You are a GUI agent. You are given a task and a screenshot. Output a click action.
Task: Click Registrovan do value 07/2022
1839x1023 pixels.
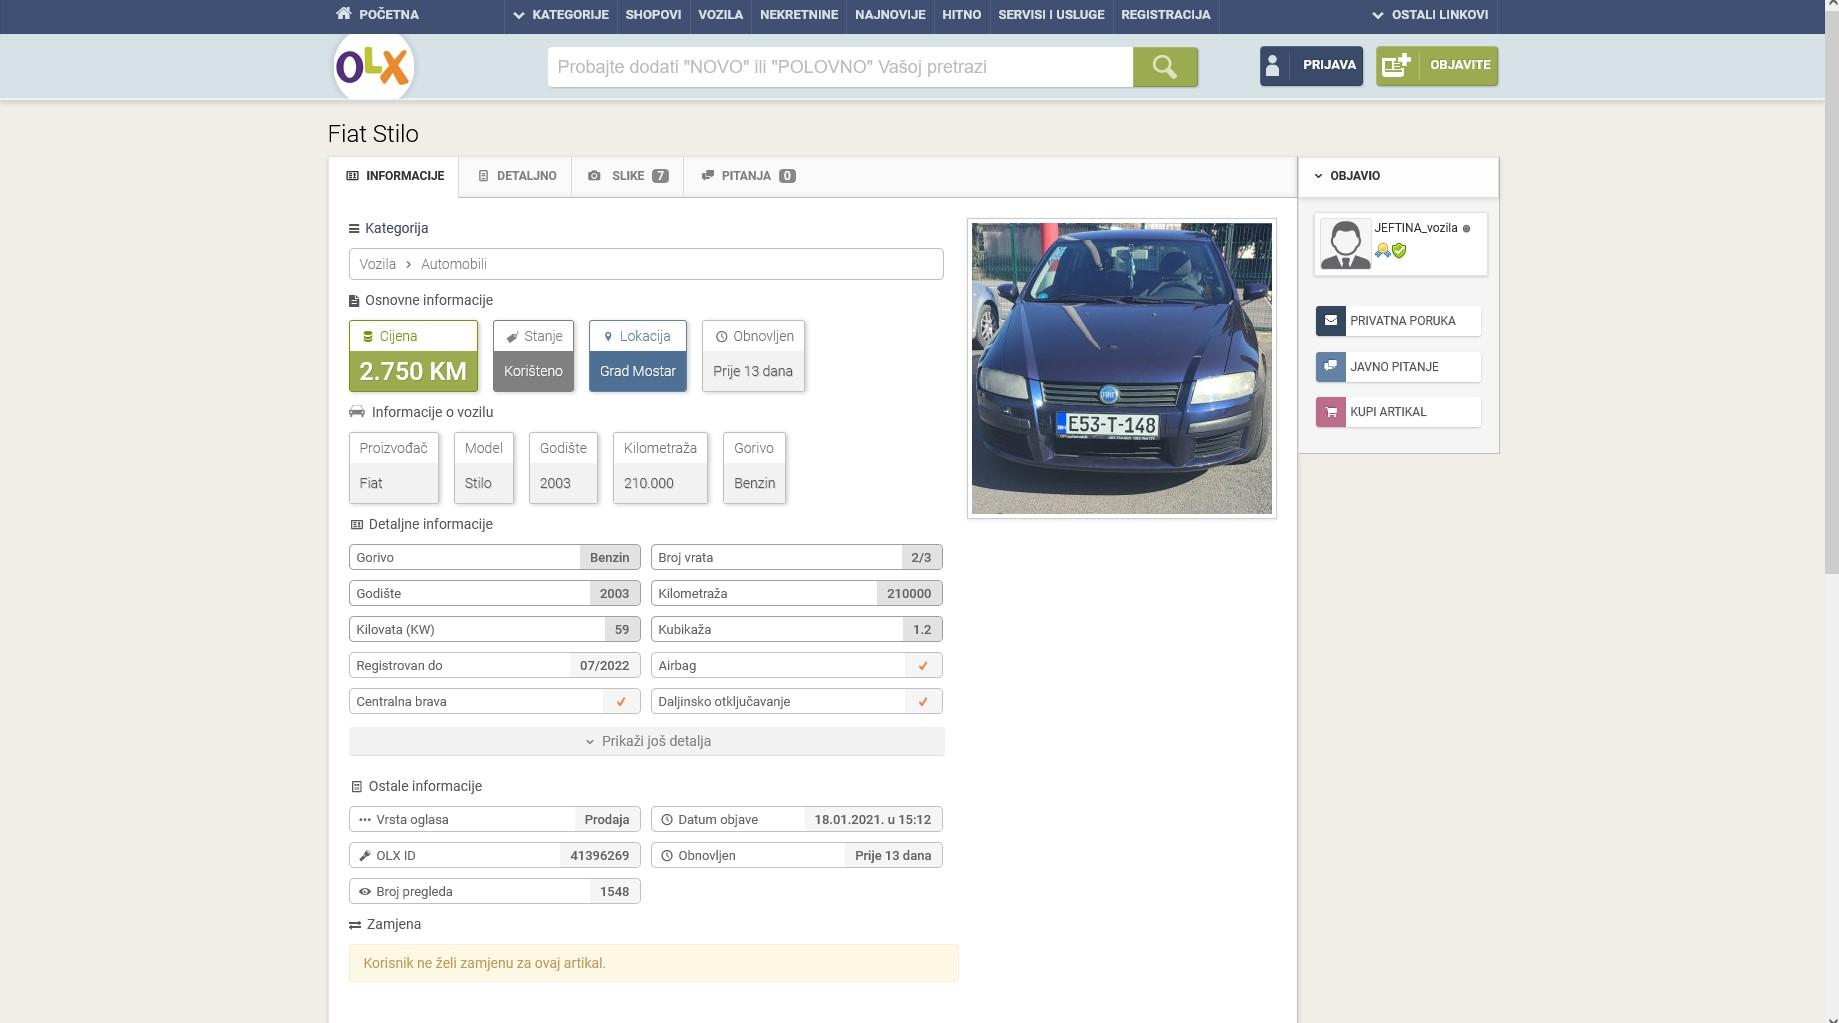(x=604, y=666)
